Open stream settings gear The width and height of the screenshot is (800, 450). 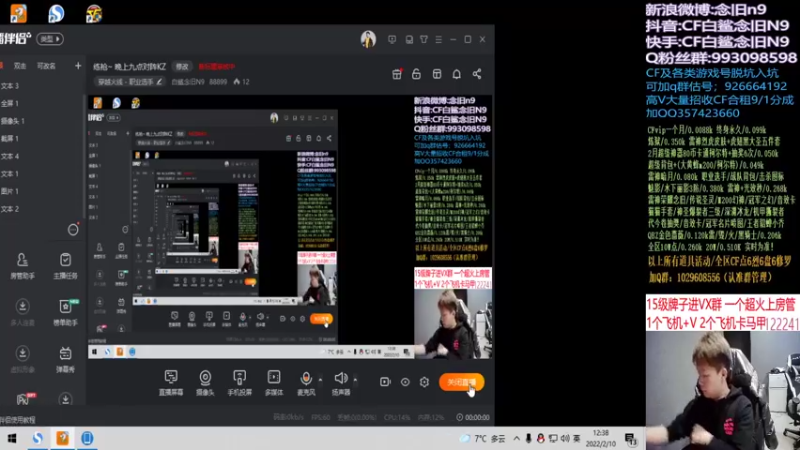[x=424, y=382]
